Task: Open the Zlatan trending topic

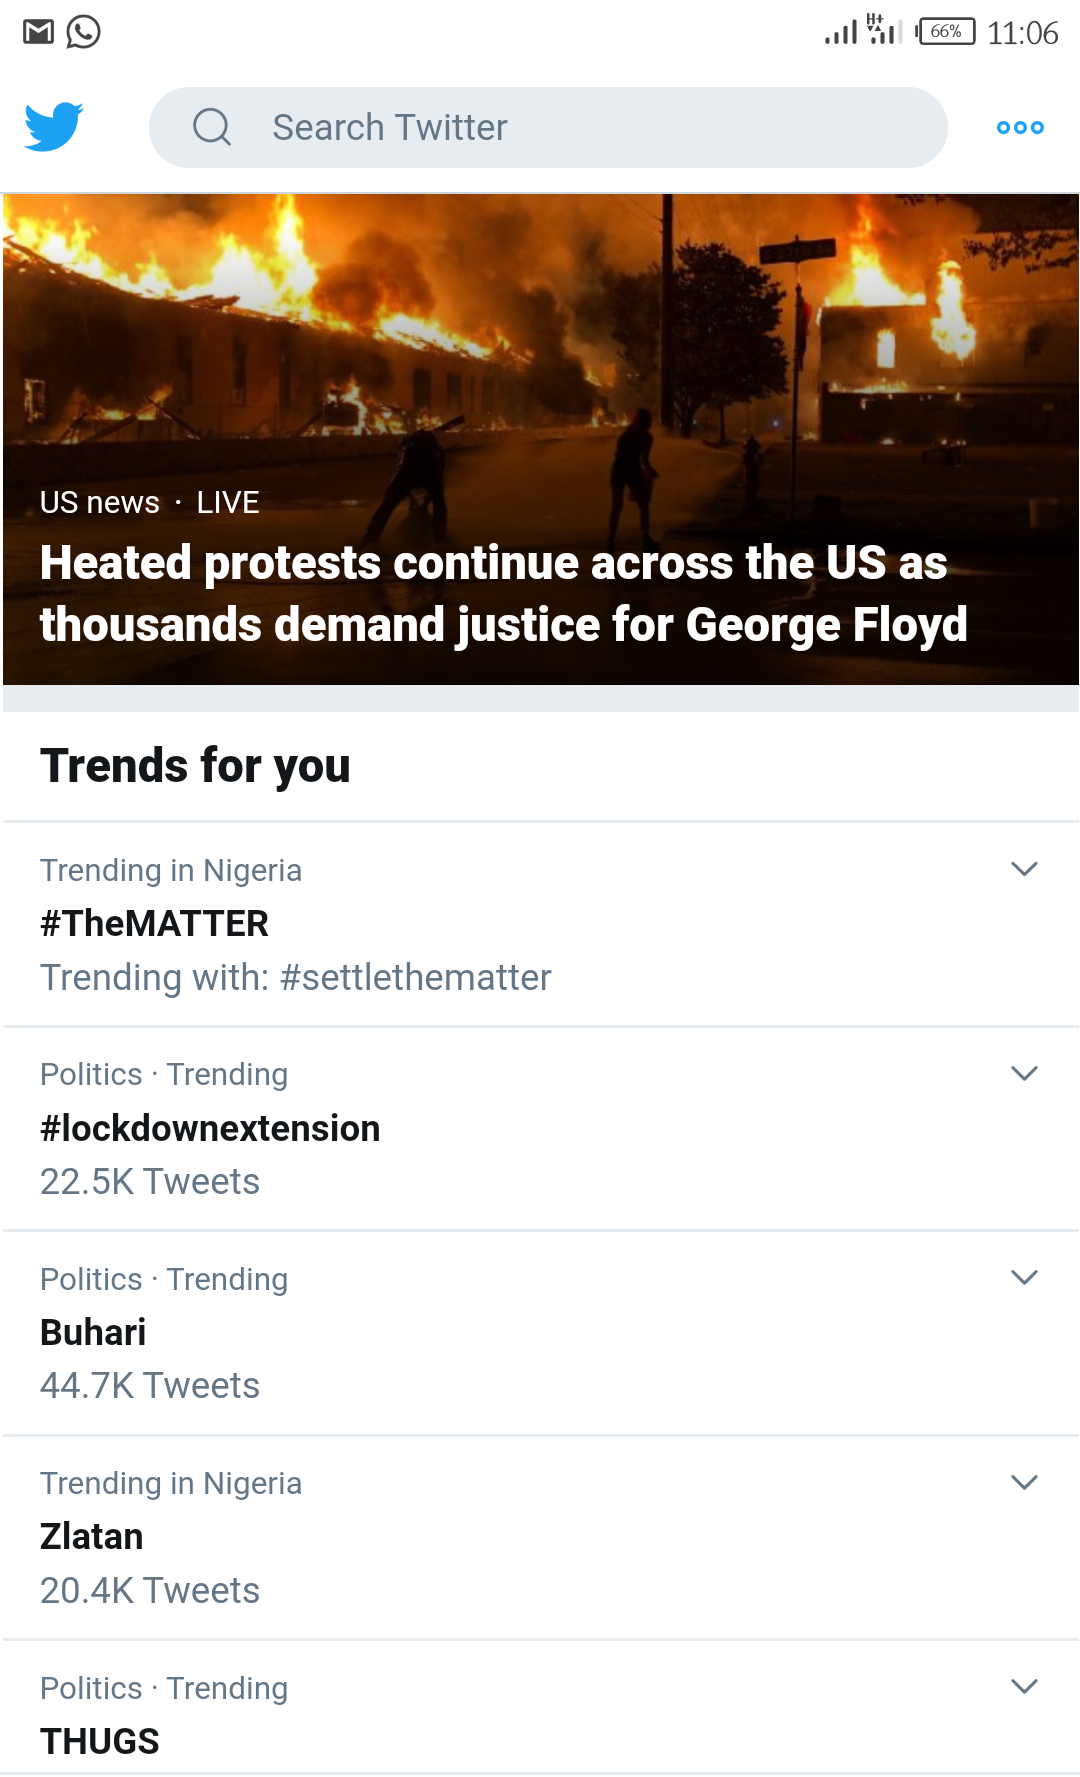Action: tap(92, 1537)
